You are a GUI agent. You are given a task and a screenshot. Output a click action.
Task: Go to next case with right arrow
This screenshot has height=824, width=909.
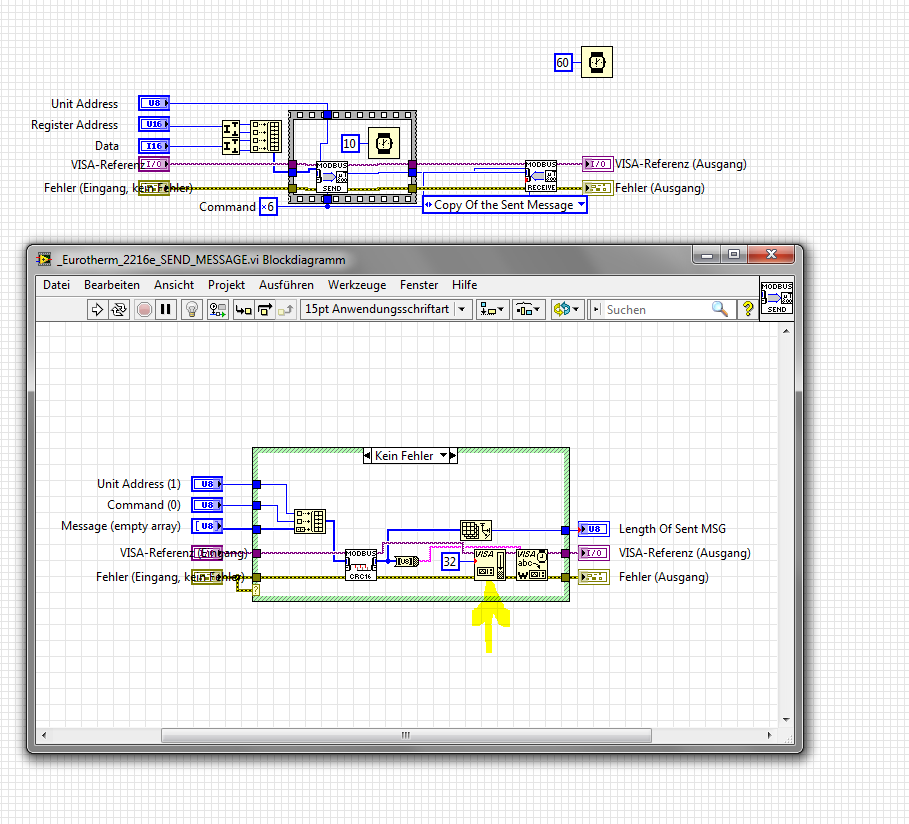(x=453, y=456)
